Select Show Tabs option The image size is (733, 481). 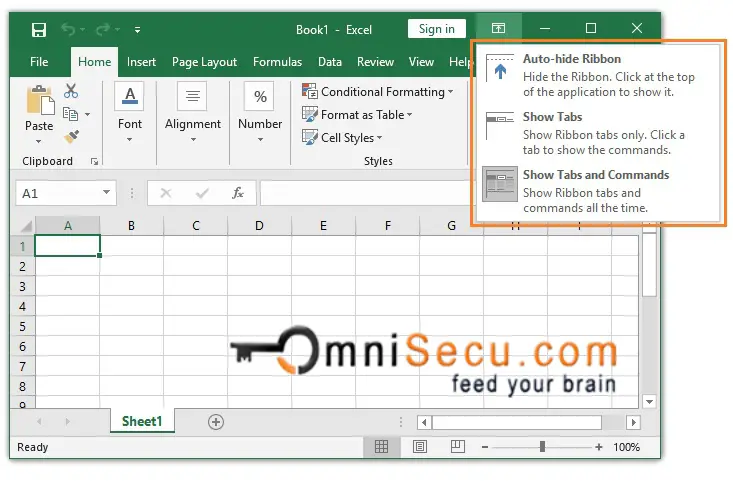coord(597,133)
